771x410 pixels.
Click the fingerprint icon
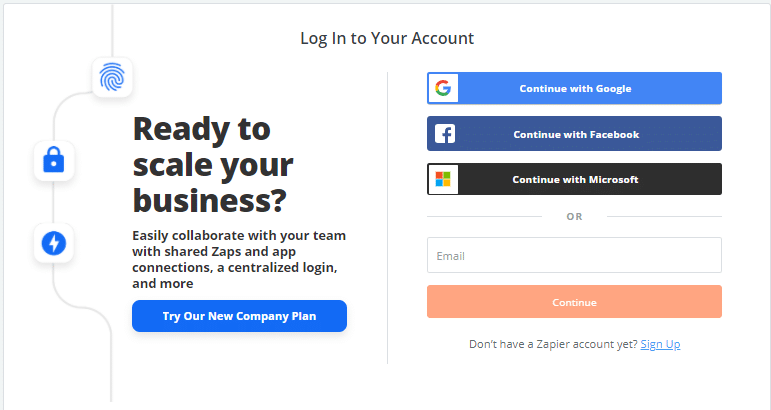[112, 77]
